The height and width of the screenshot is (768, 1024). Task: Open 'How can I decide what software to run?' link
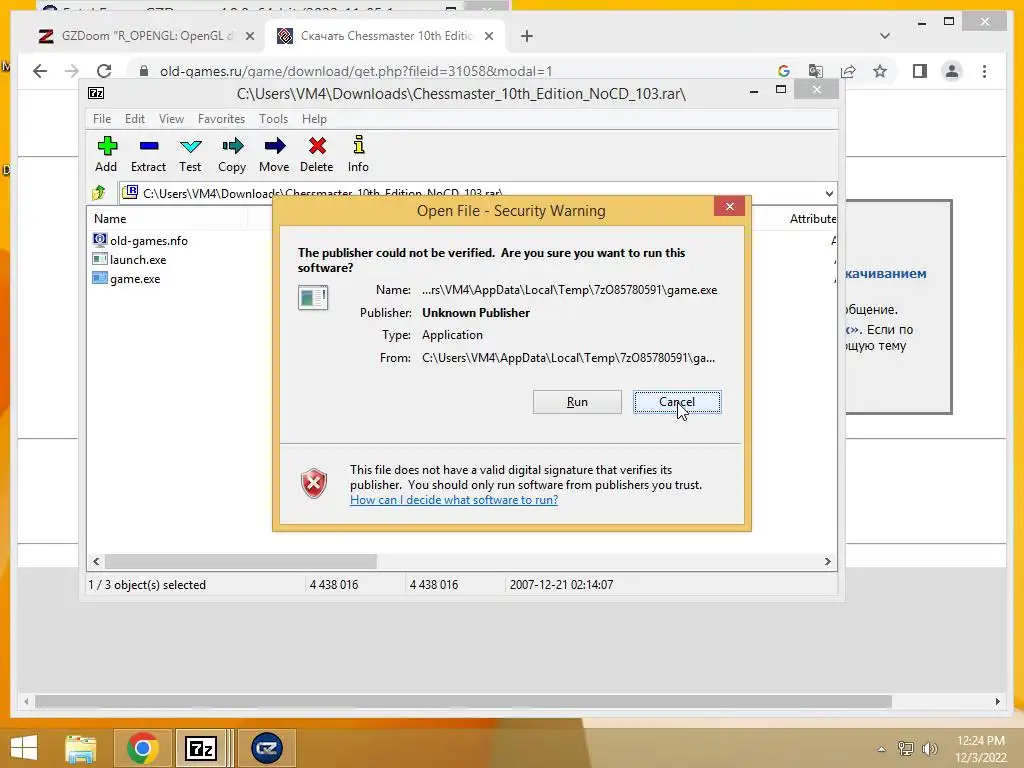coord(454,500)
